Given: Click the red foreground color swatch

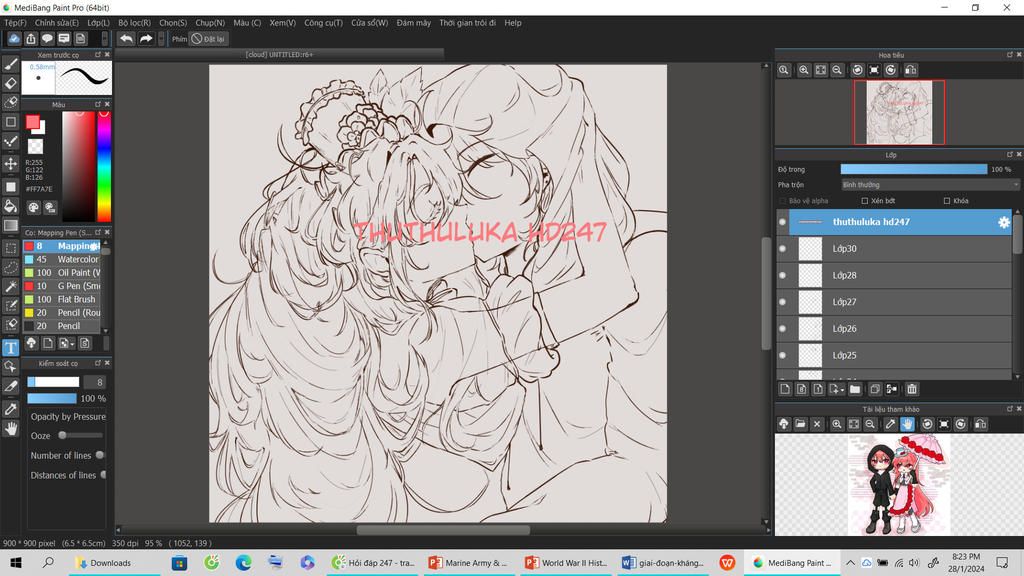Looking at the screenshot, I should [33, 122].
